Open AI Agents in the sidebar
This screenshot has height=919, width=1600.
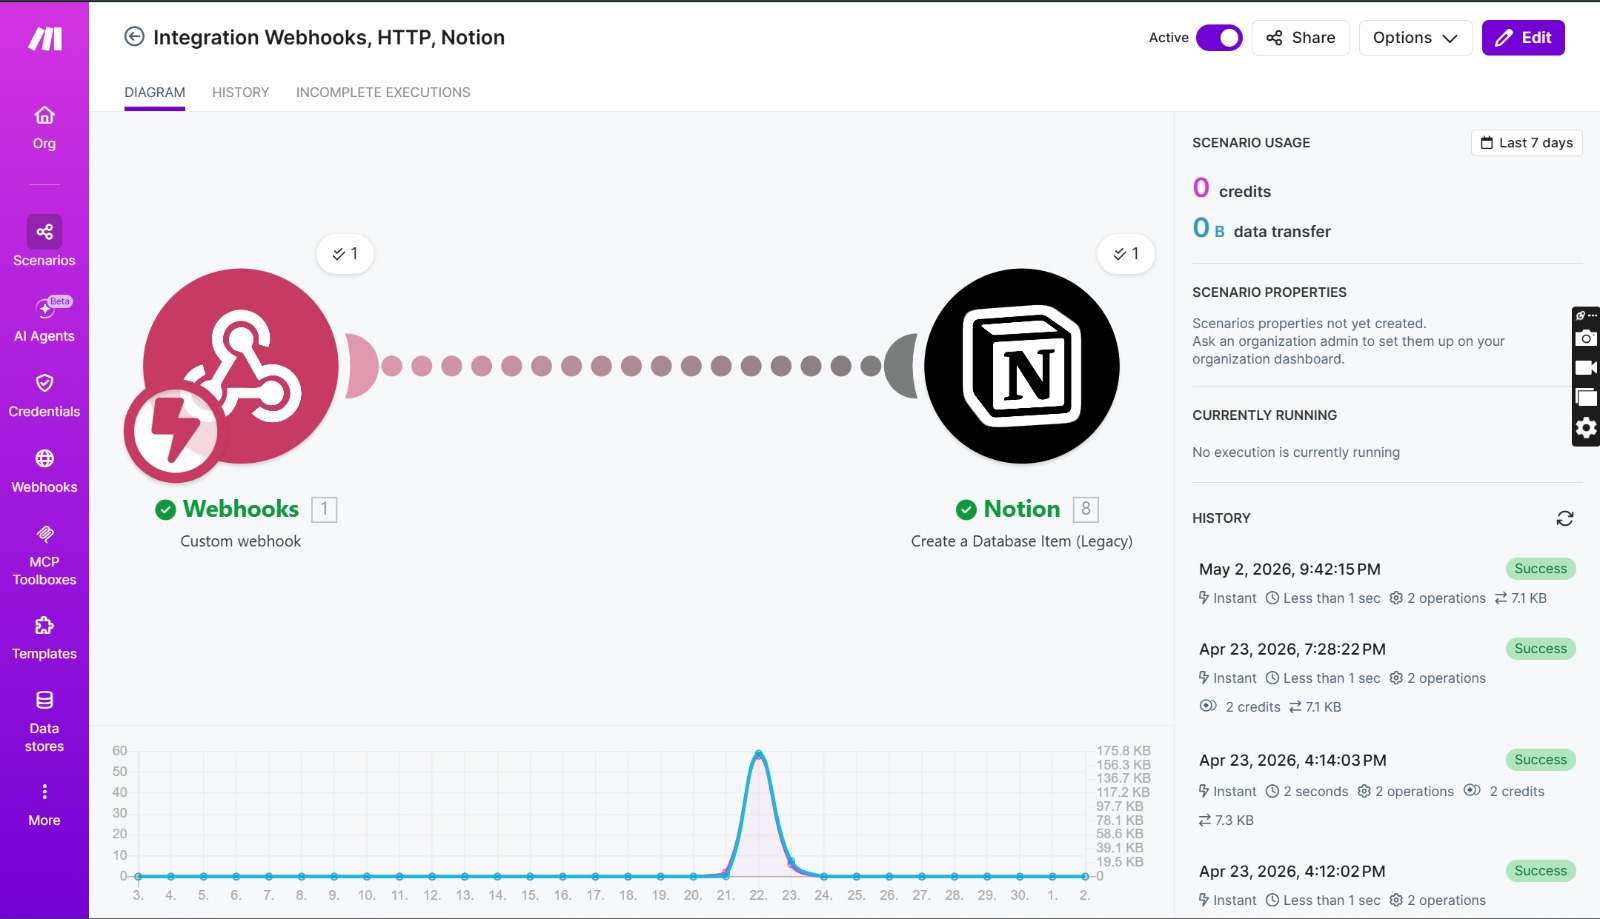coord(44,319)
